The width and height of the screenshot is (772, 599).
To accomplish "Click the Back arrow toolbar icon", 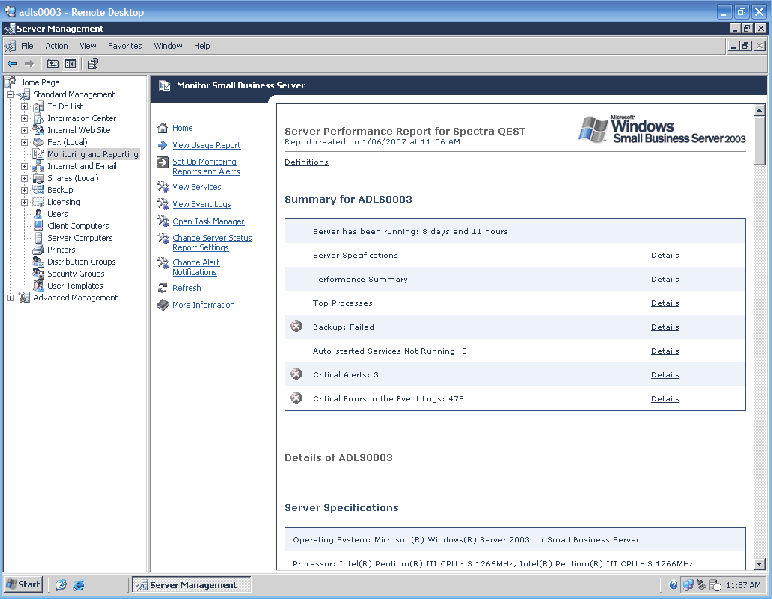I will coord(12,63).
